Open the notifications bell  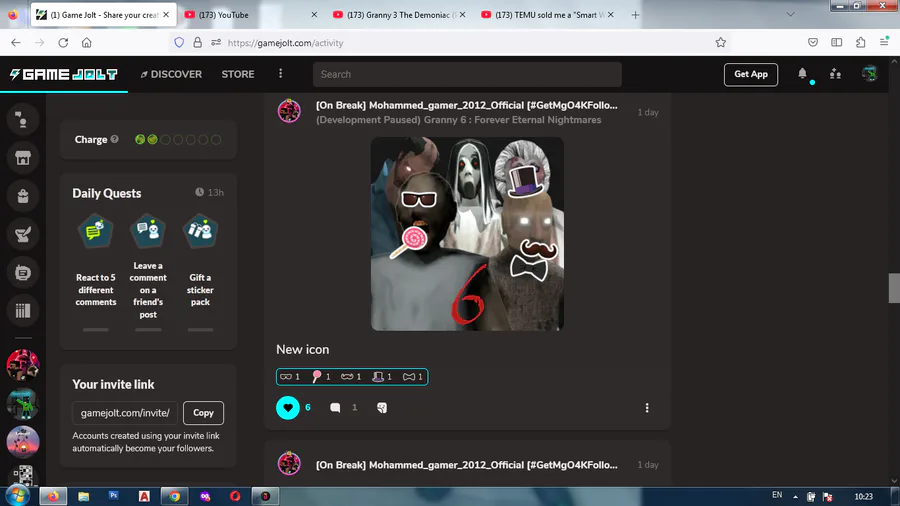point(802,73)
